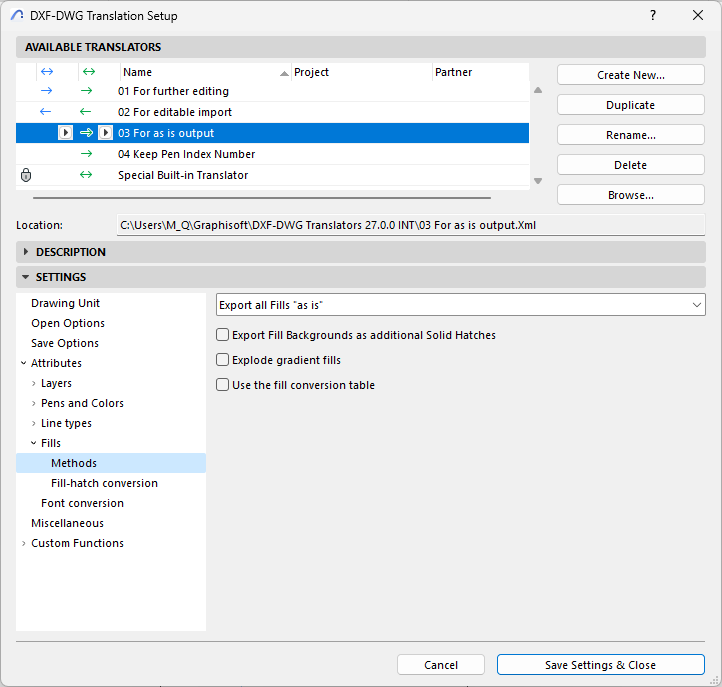
Task: Expand the Layers tree node
Action: click(x=34, y=383)
